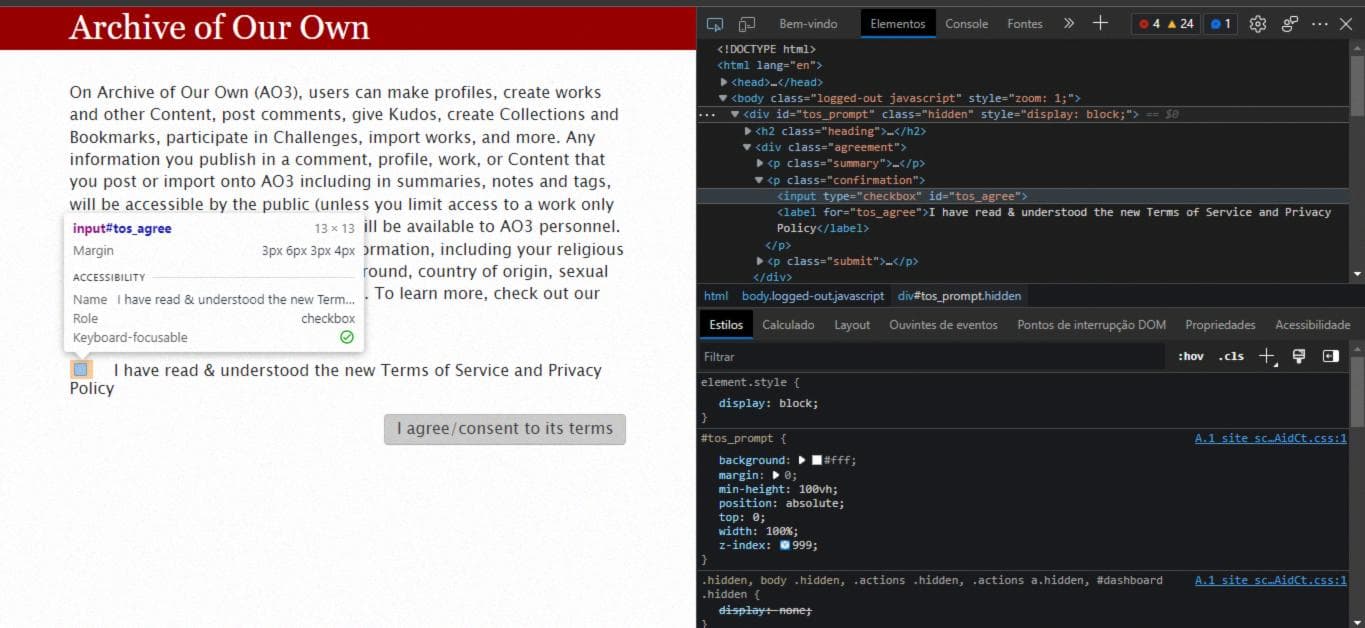Switch to the Console tab
This screenshot has height=628, width=1365.
(x=966, y=23)
